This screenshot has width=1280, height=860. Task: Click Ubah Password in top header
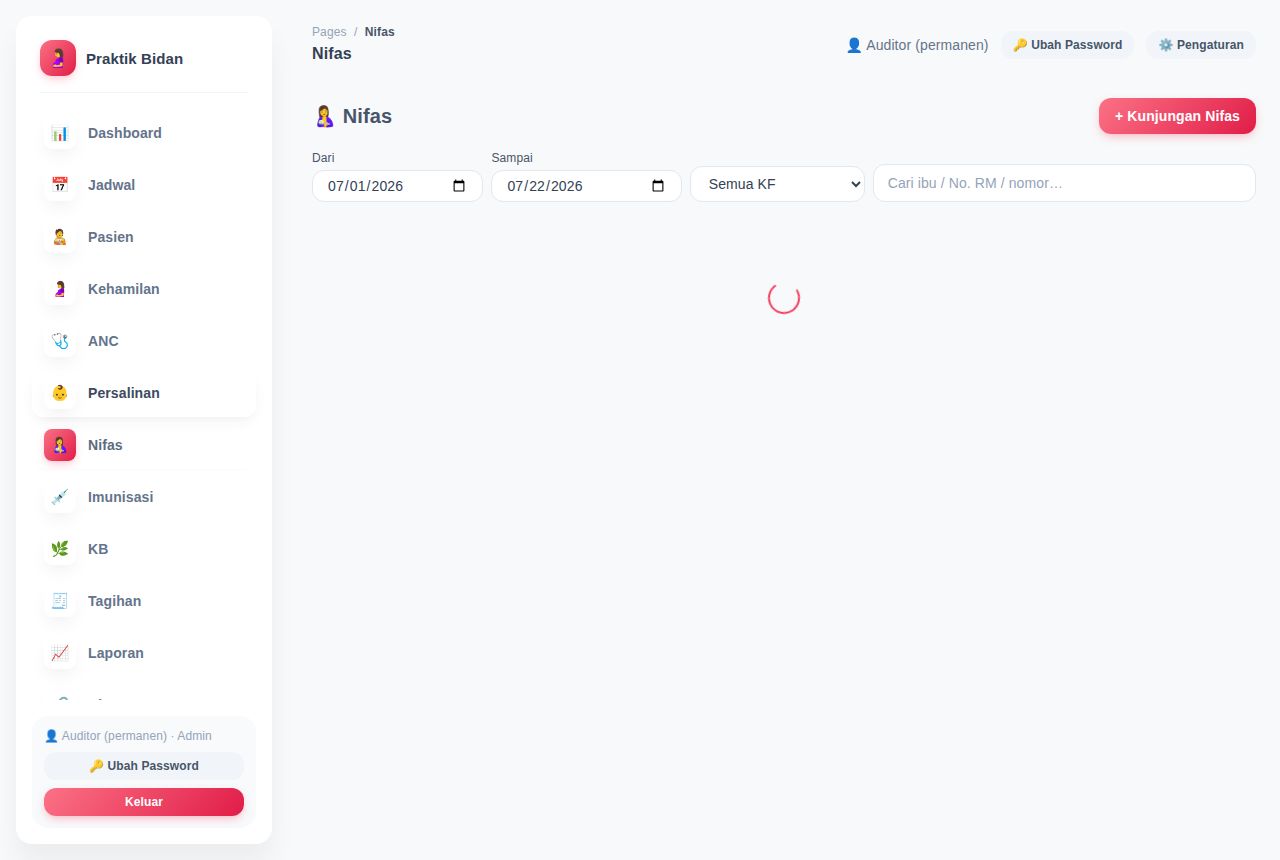(1067, 45)
